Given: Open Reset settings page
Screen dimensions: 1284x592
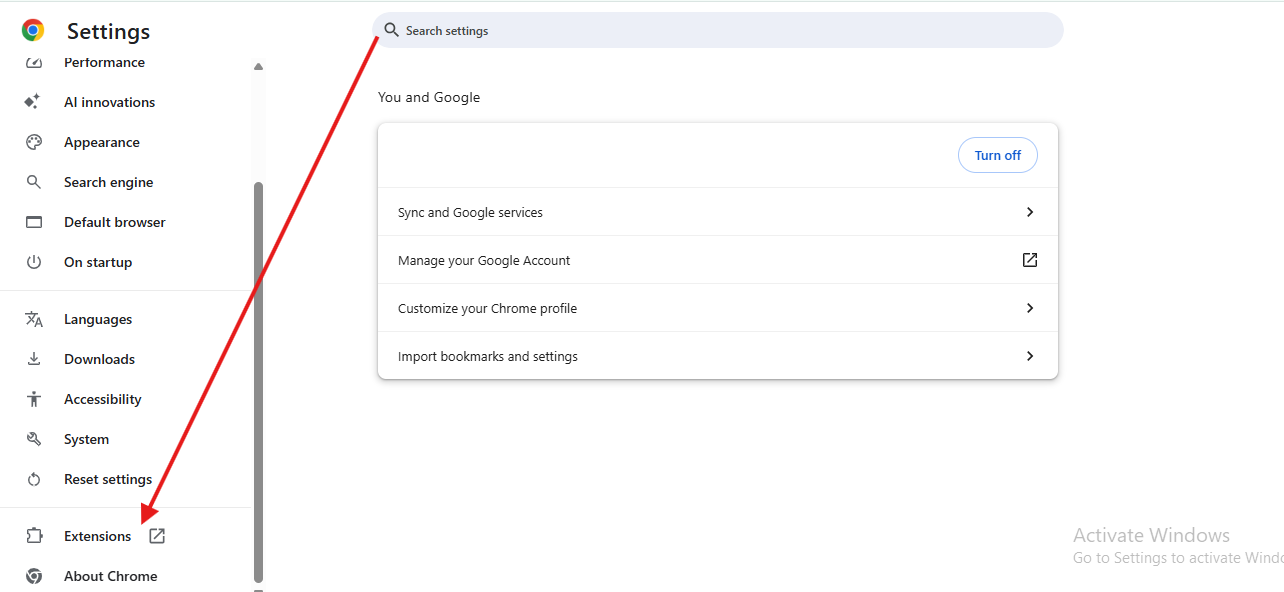Looking at the screenshot, I should [x=108, y=479].
